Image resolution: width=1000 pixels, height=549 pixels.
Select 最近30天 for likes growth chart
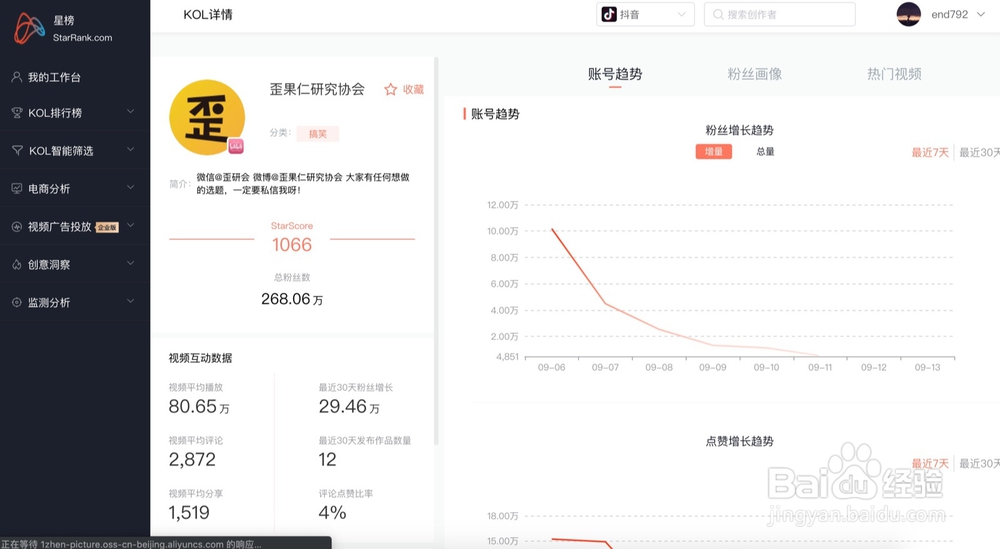980,464
